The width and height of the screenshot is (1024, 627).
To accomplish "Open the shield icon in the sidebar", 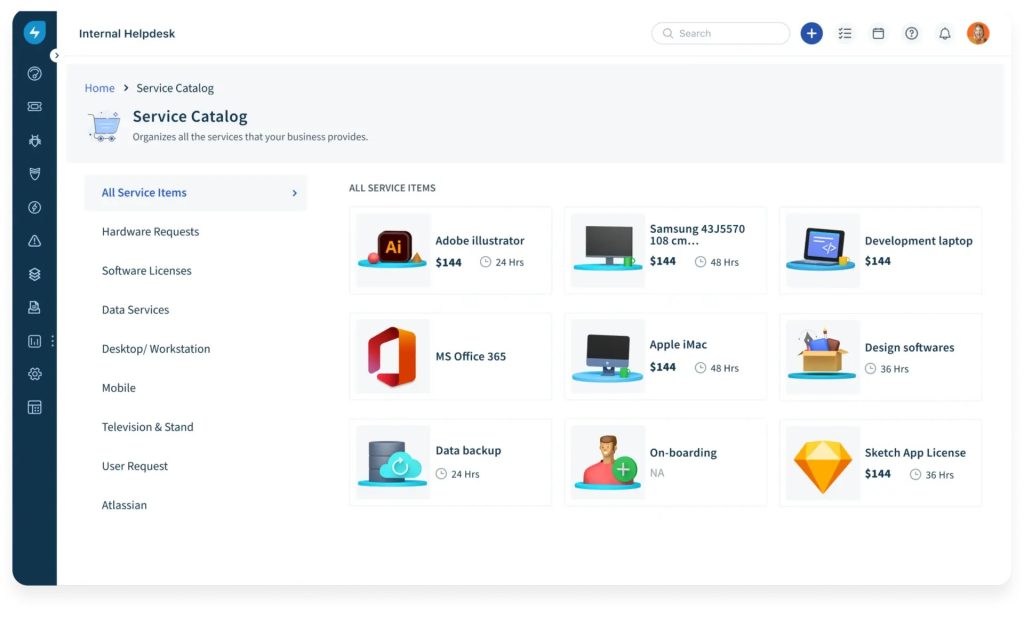I will (x=34, y=173).
